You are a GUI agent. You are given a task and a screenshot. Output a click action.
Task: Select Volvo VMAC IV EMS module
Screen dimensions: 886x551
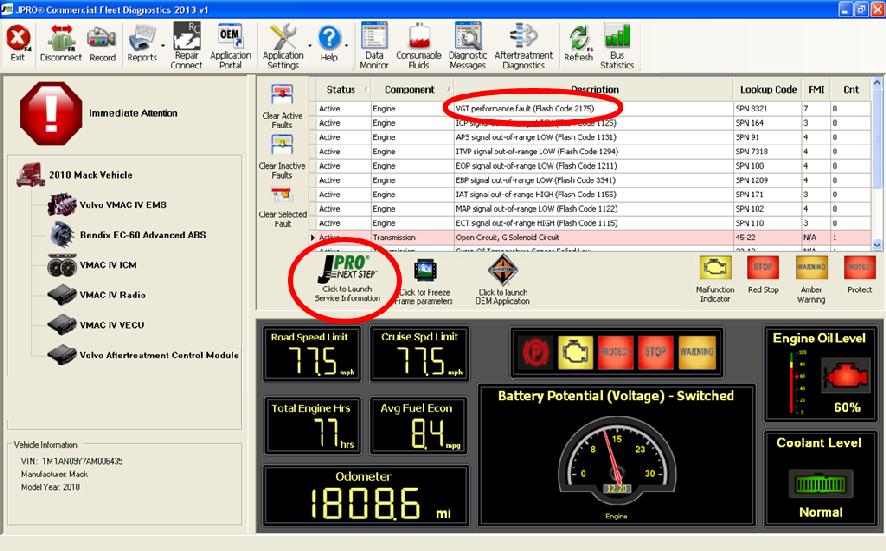(123, 205)
